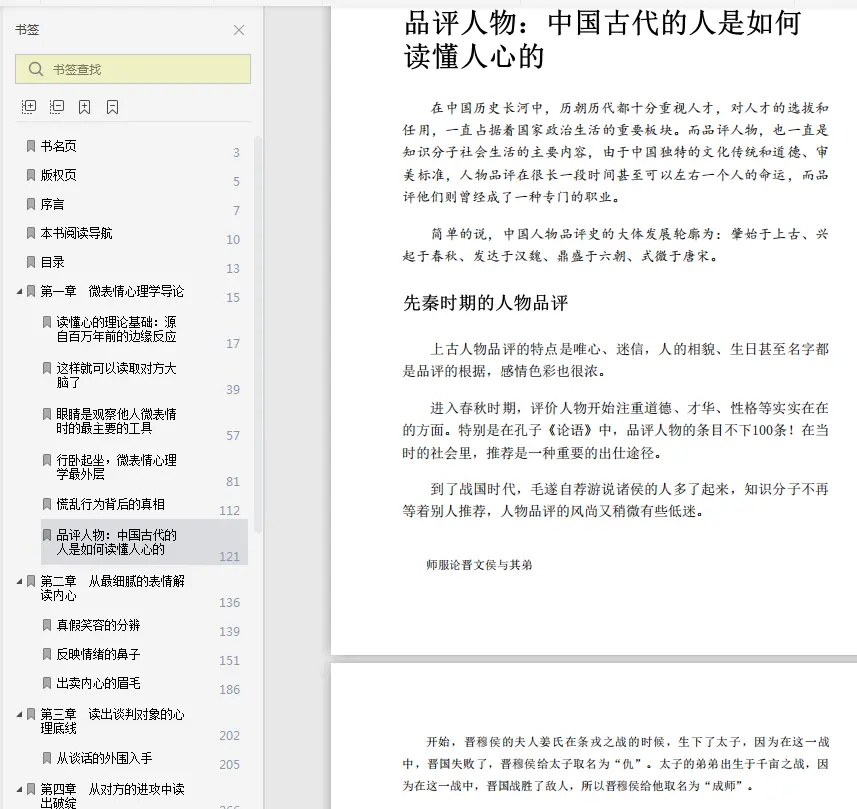Screen dimensions: 857x809
Task: Open 行卧起坐，微表情心理学最外层 bookmark
Action: [x=116, y=467]
